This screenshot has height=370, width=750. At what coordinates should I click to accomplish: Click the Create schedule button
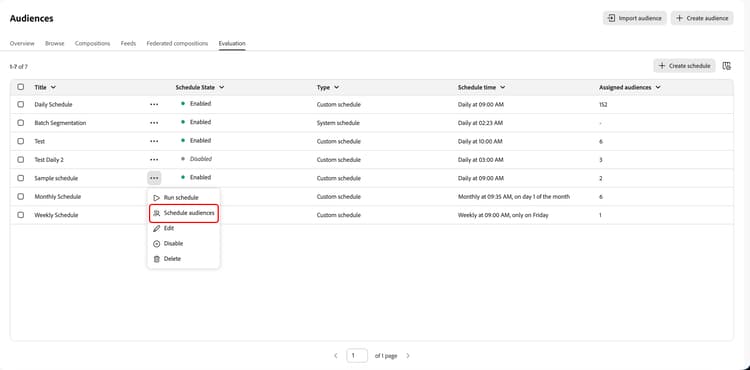coord(684,66)
